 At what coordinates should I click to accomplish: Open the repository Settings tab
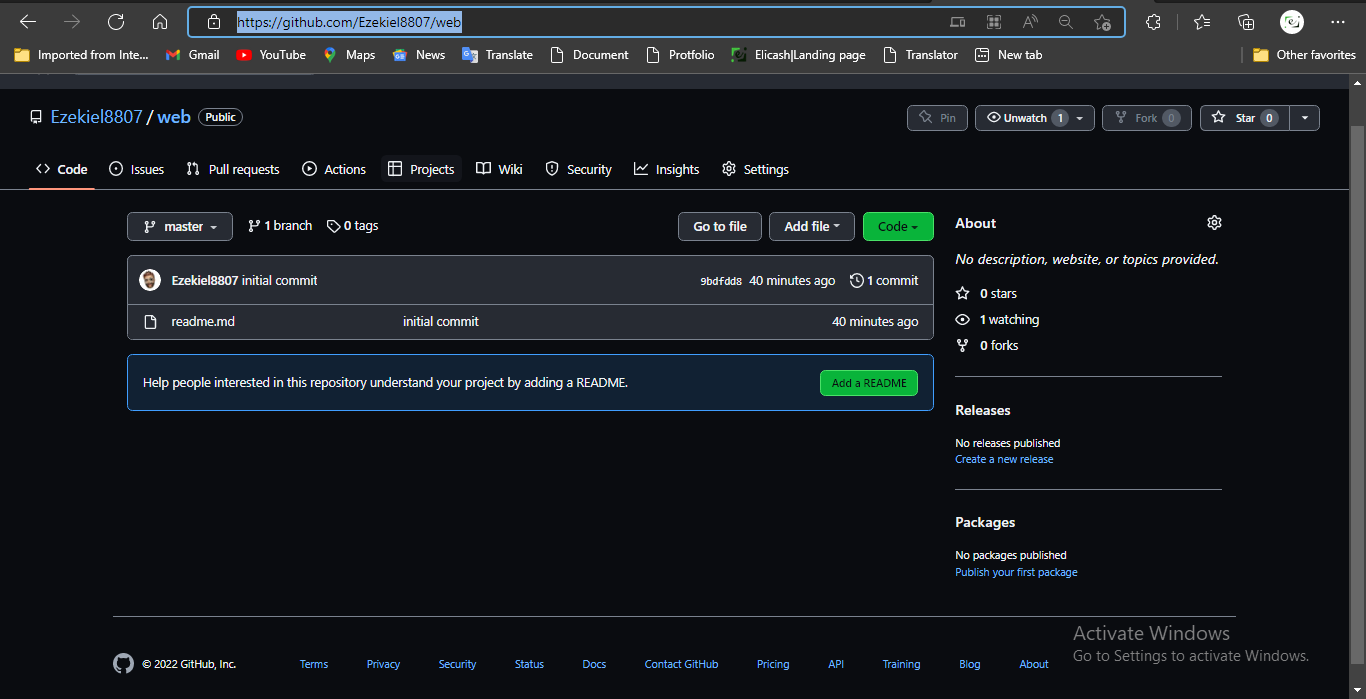point(755,169)
